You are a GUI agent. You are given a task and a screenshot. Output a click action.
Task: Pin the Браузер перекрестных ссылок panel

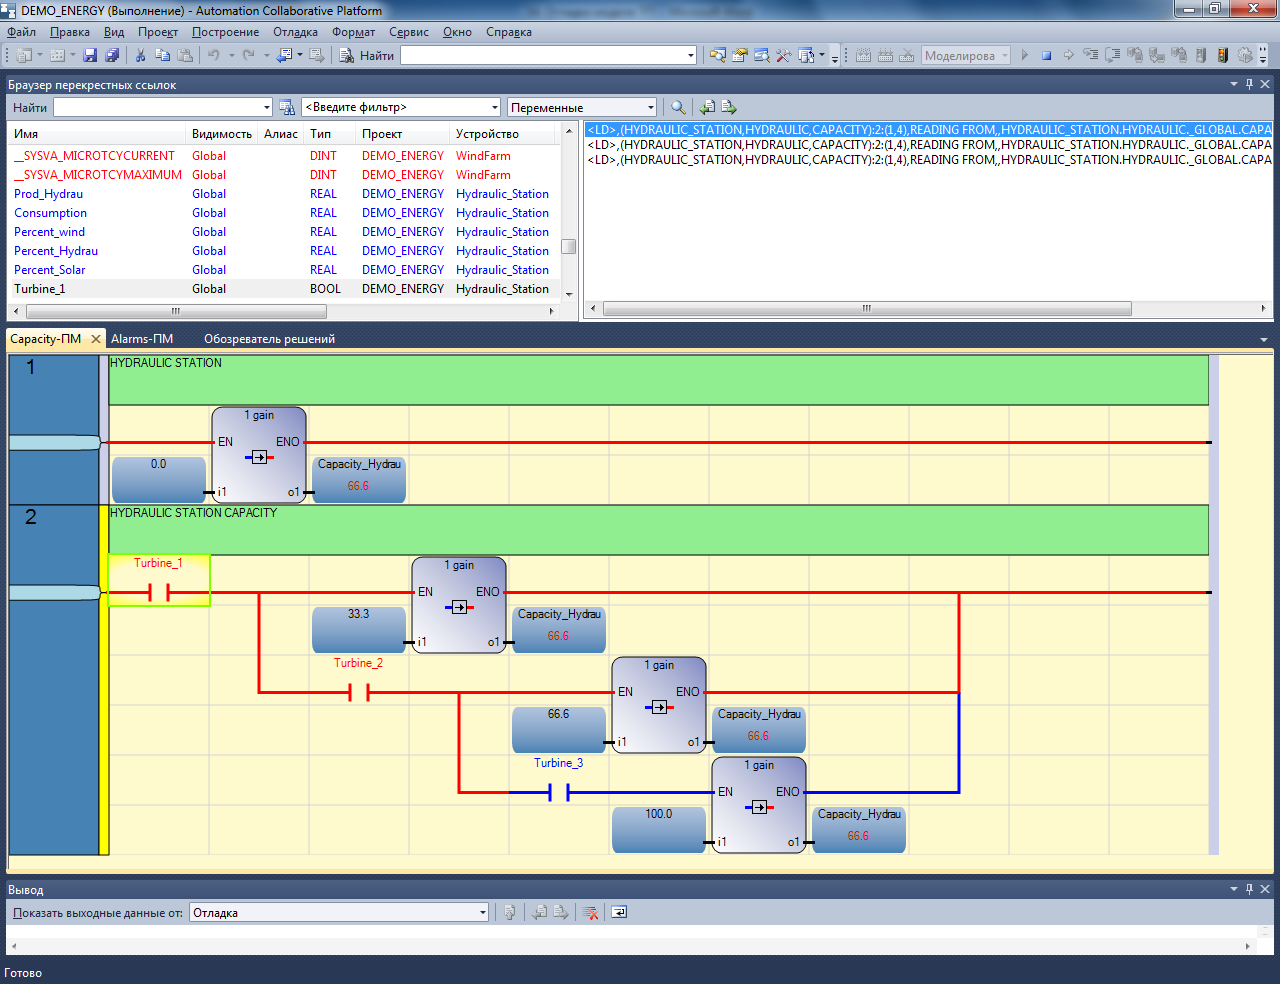[x=1249, y=84]
